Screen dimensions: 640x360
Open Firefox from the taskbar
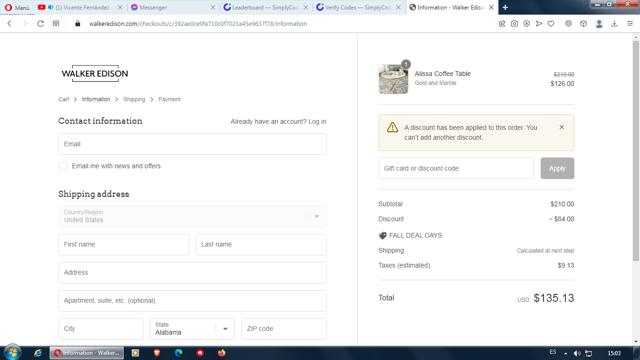pyautogui.click(x=222, y=353)
